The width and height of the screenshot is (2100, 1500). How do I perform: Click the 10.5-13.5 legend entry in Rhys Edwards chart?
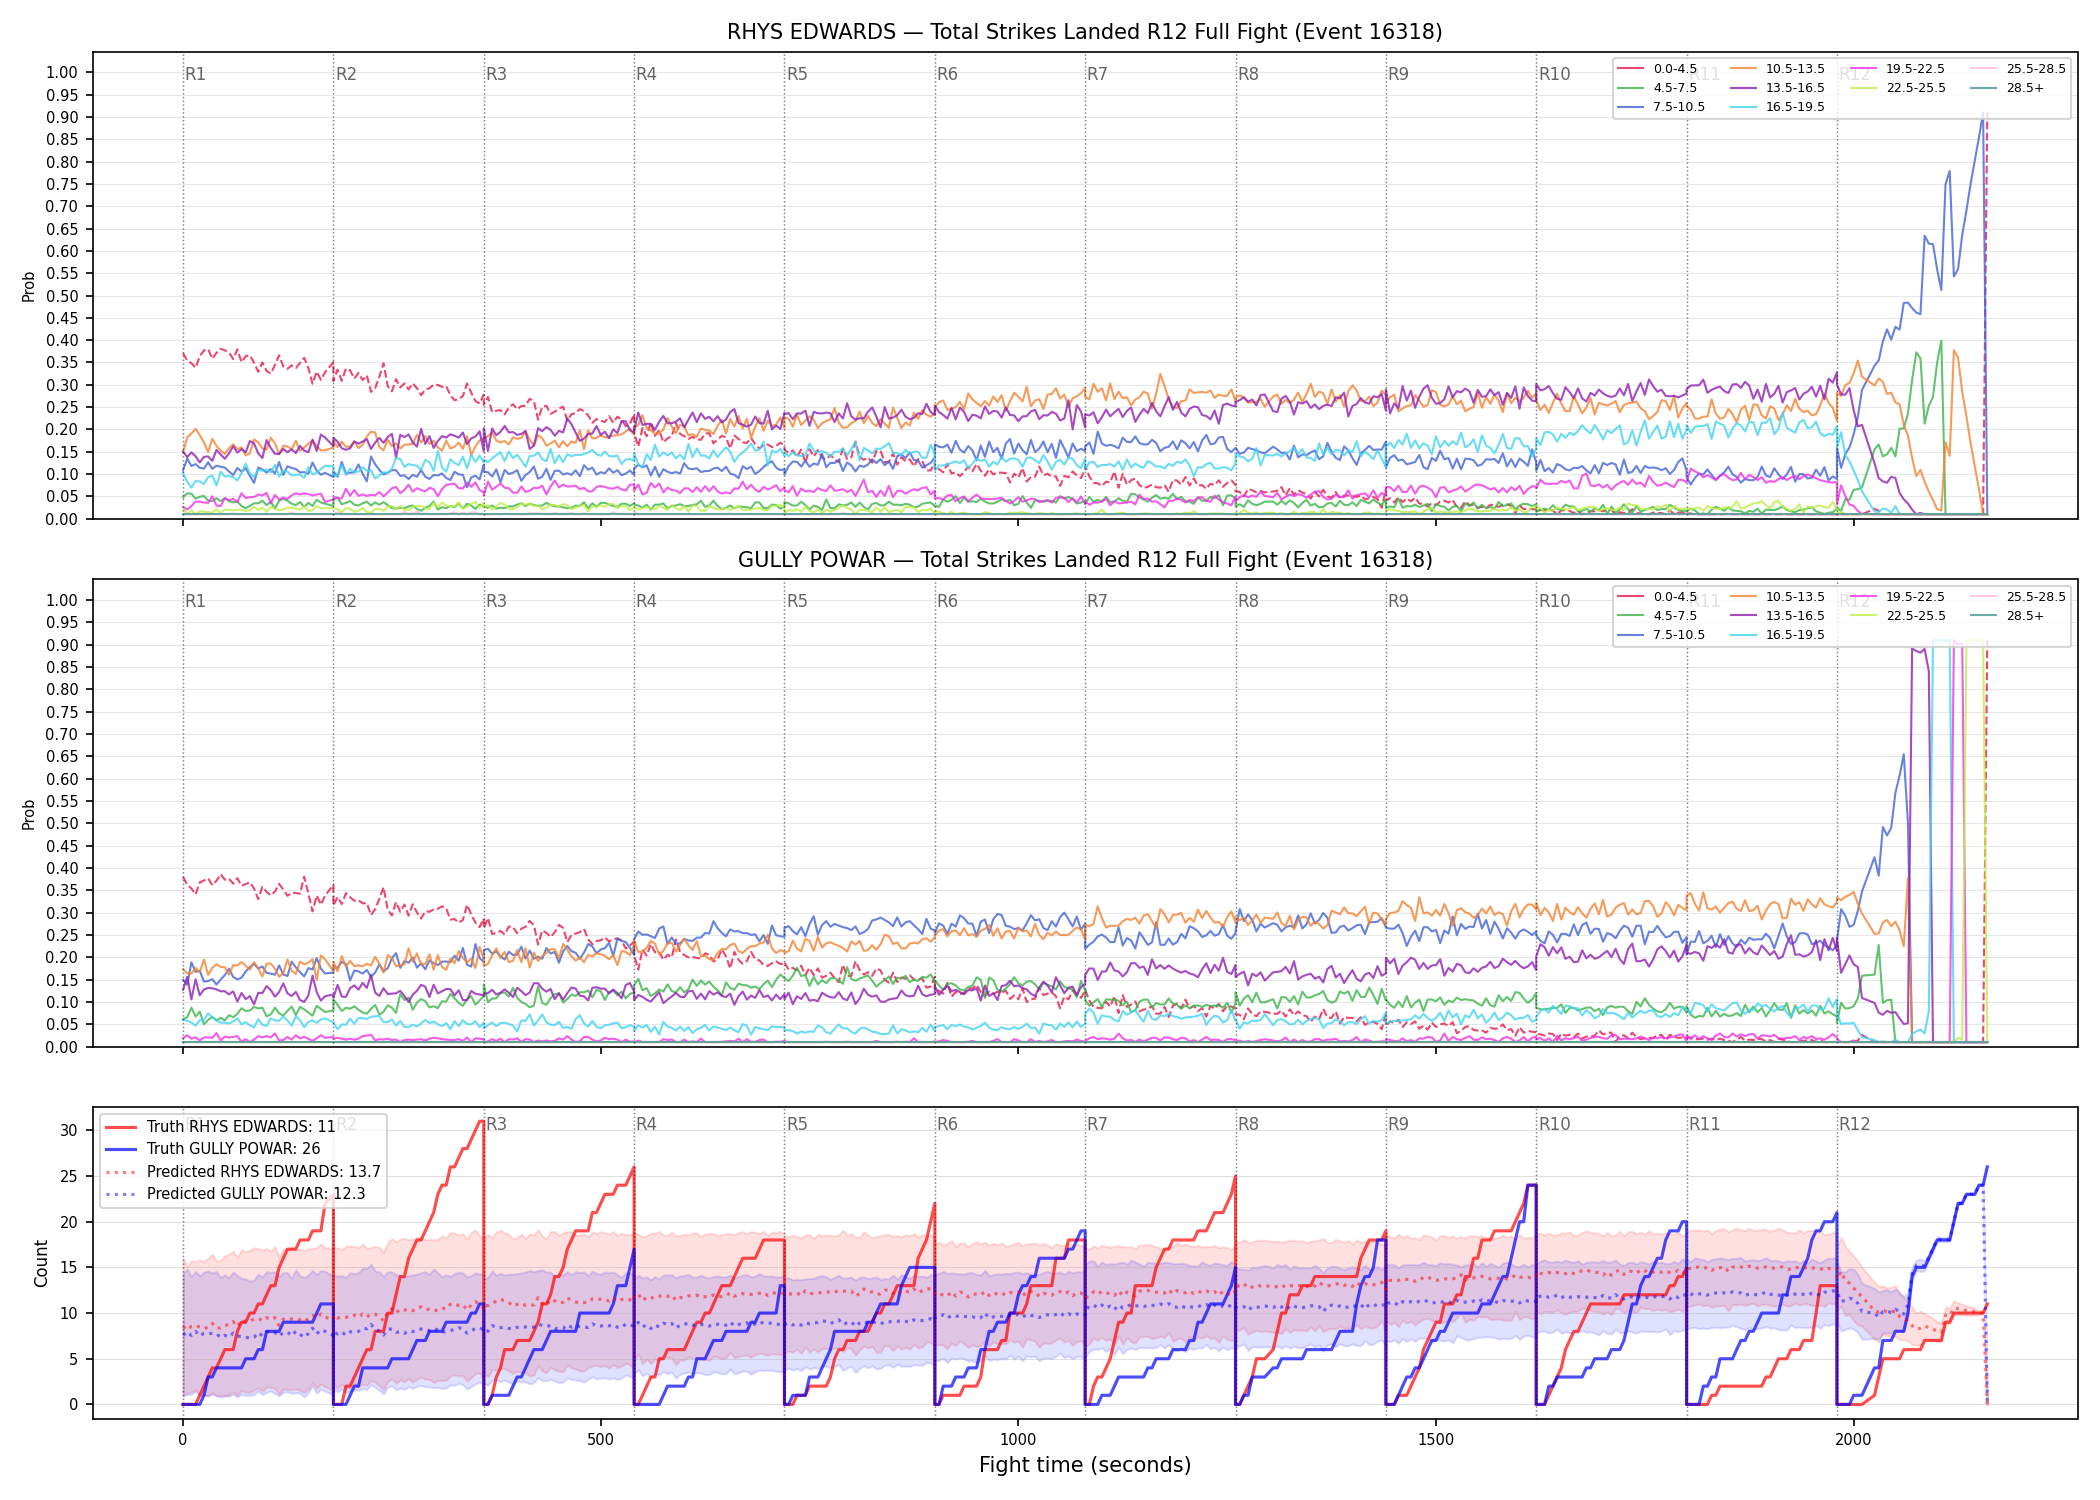coord(1777,69)
